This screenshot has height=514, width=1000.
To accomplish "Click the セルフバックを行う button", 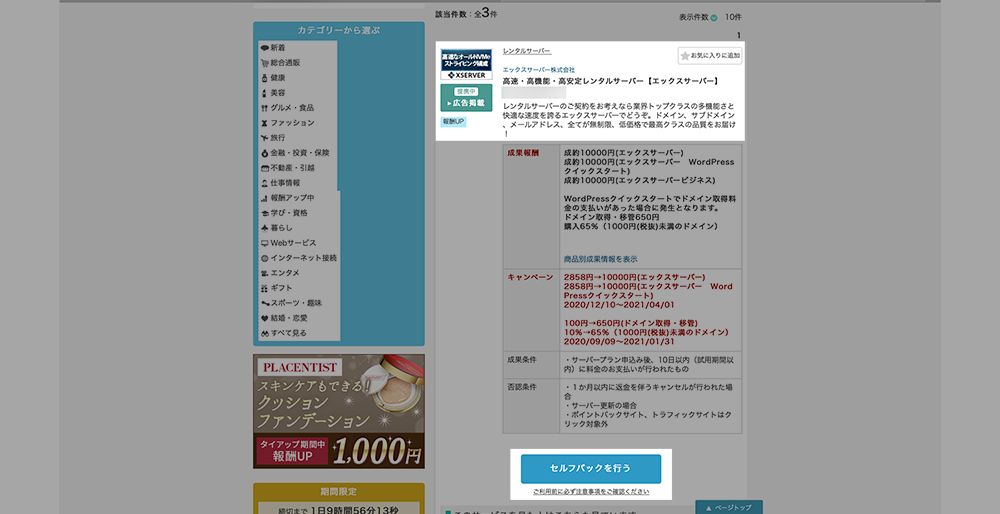I will click(591, 469).
